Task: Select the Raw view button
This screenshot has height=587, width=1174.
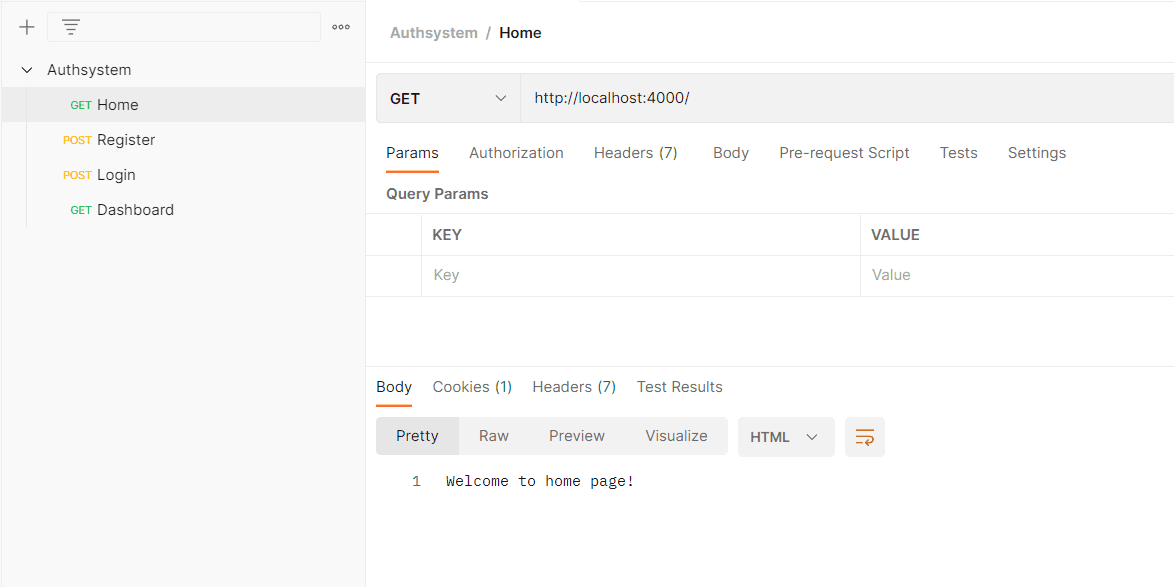Action: tap(493, 437)
